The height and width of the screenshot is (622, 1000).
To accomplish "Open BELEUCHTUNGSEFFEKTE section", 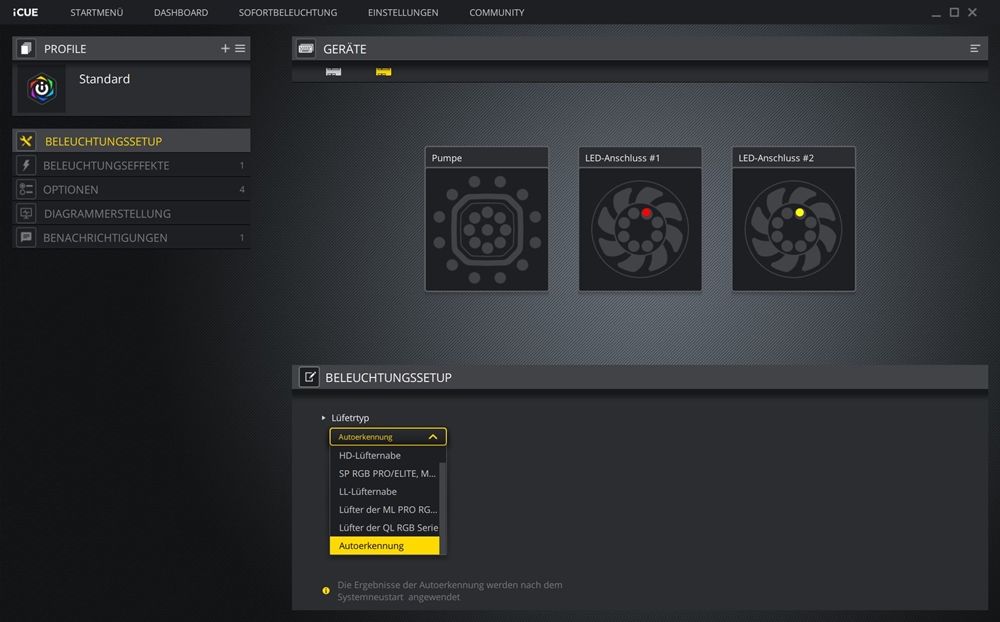I will point(131,165).
